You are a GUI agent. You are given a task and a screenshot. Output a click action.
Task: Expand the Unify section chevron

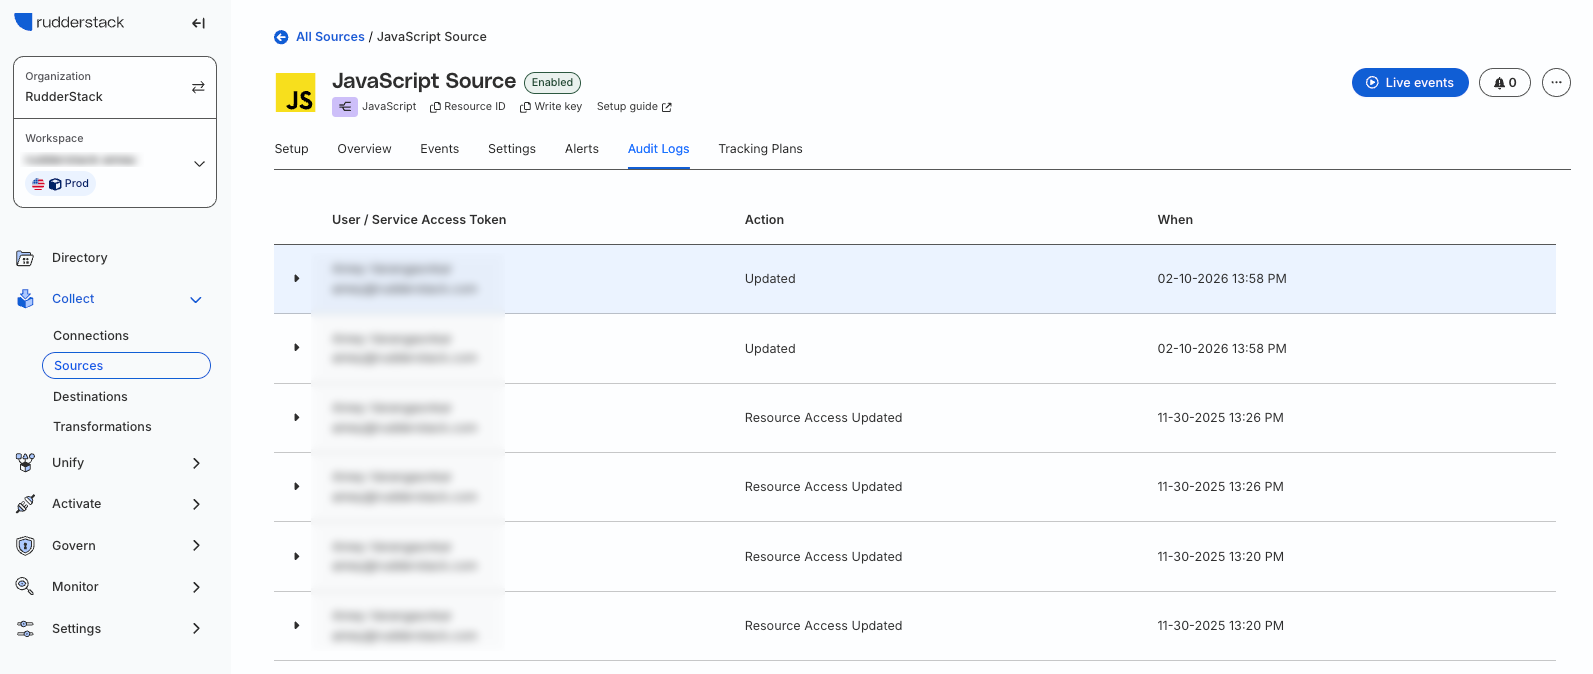pos(196,463)
